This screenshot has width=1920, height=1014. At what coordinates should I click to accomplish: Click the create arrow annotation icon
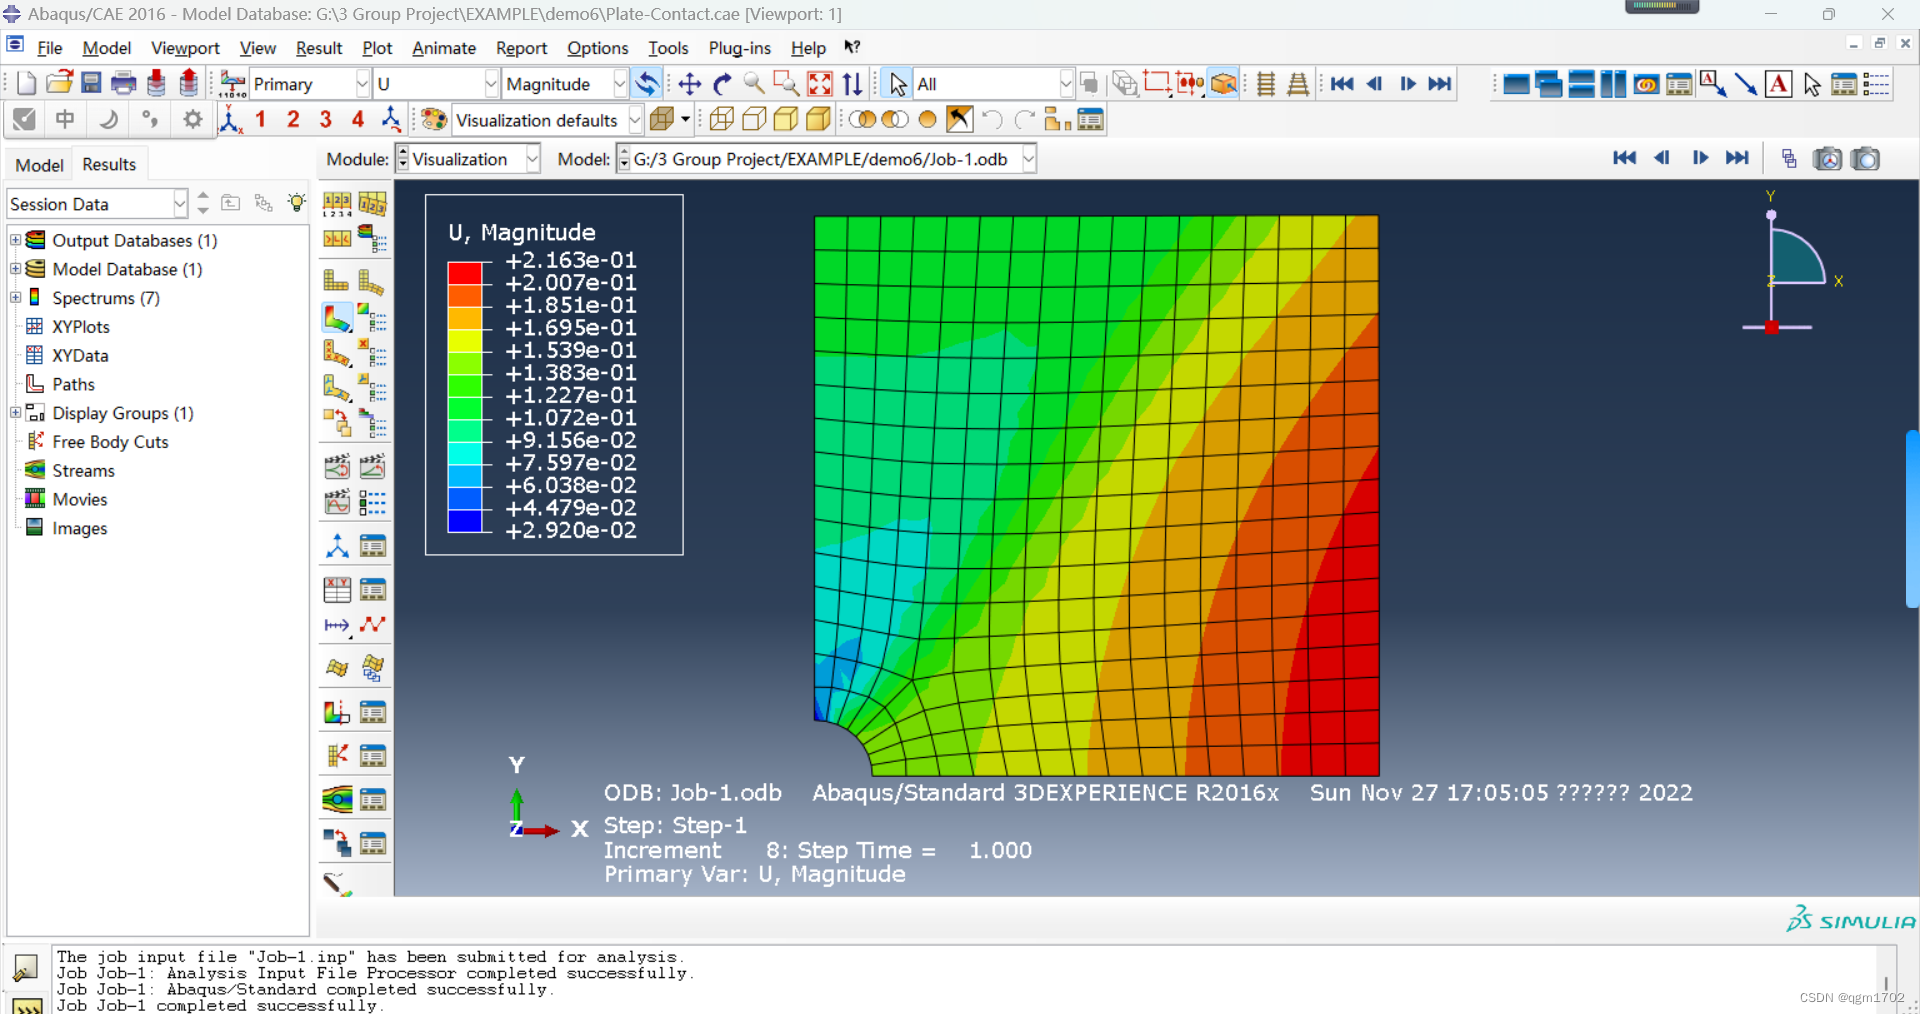[x=1746, y=84]
